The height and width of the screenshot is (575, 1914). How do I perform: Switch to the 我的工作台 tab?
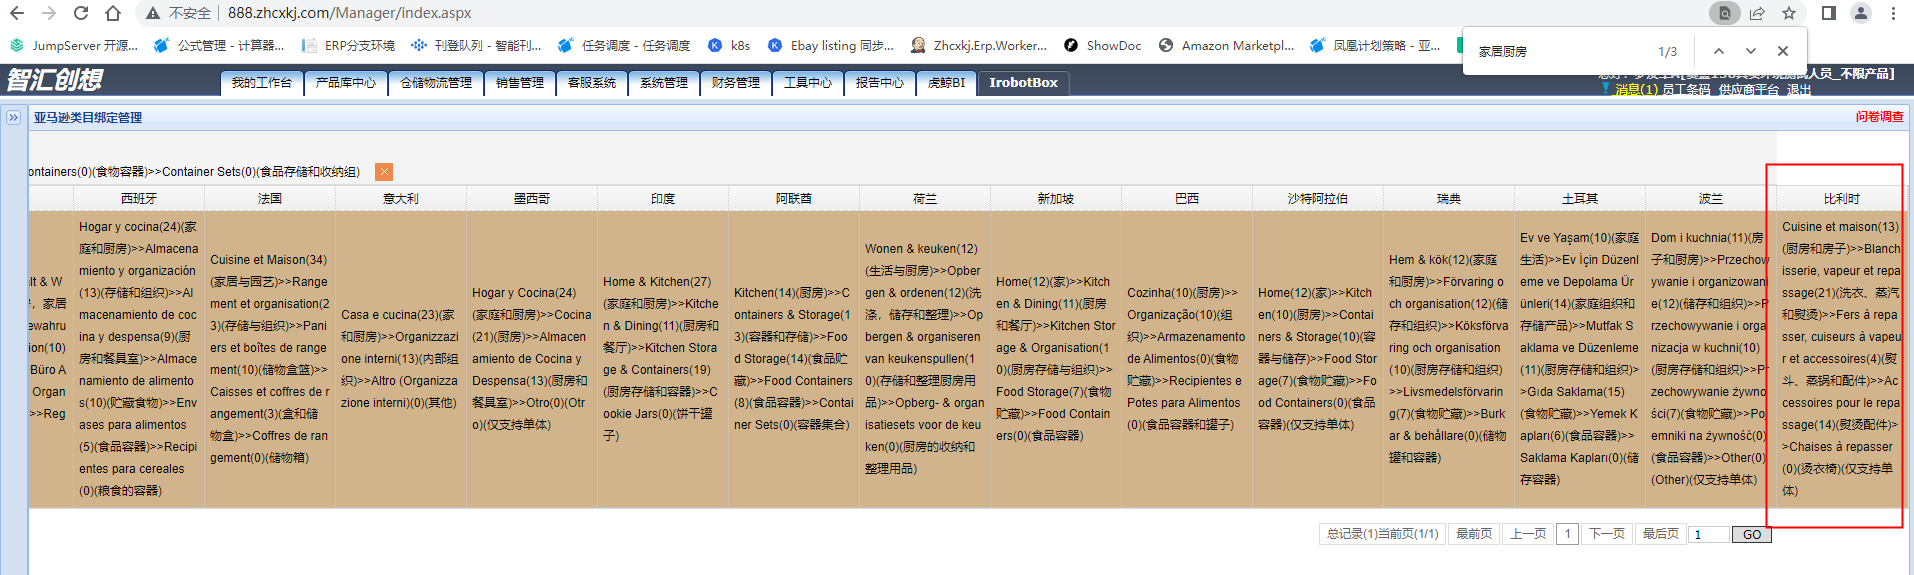tap(261, 83)
